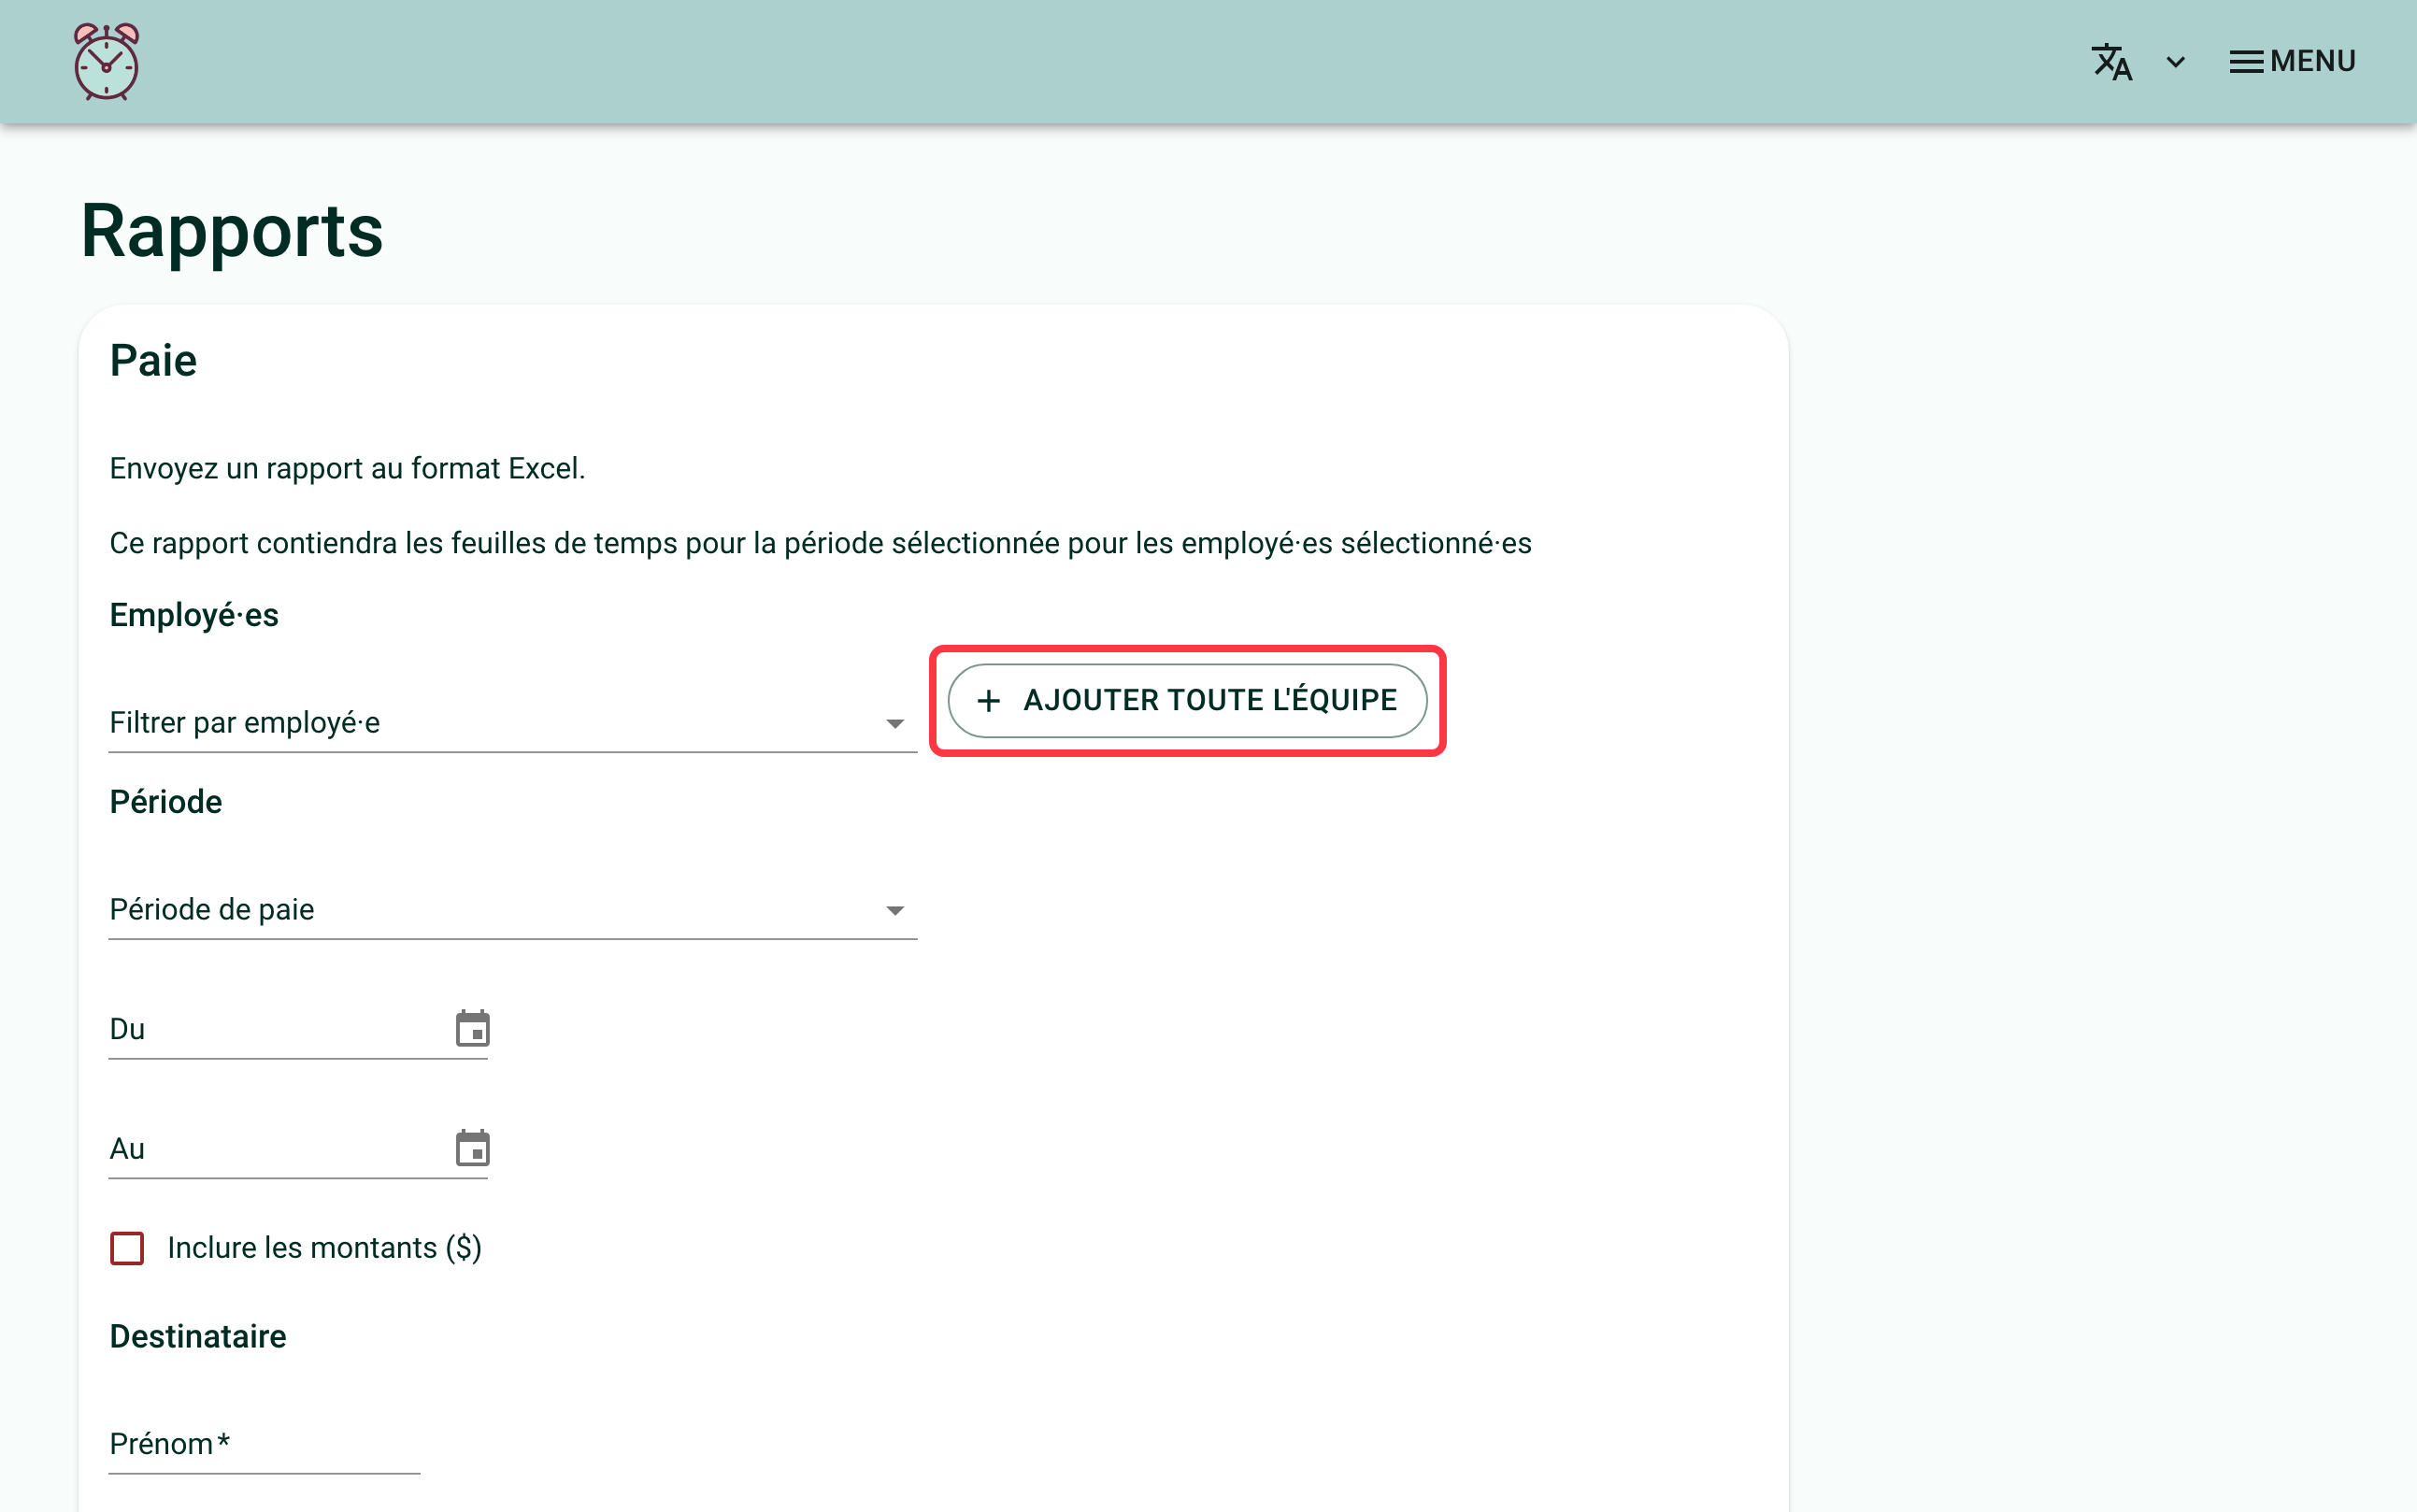Click the Période de paie field text
Image resolution: width=2417 pixels, height=1512 pixels.
pos(212,909)
